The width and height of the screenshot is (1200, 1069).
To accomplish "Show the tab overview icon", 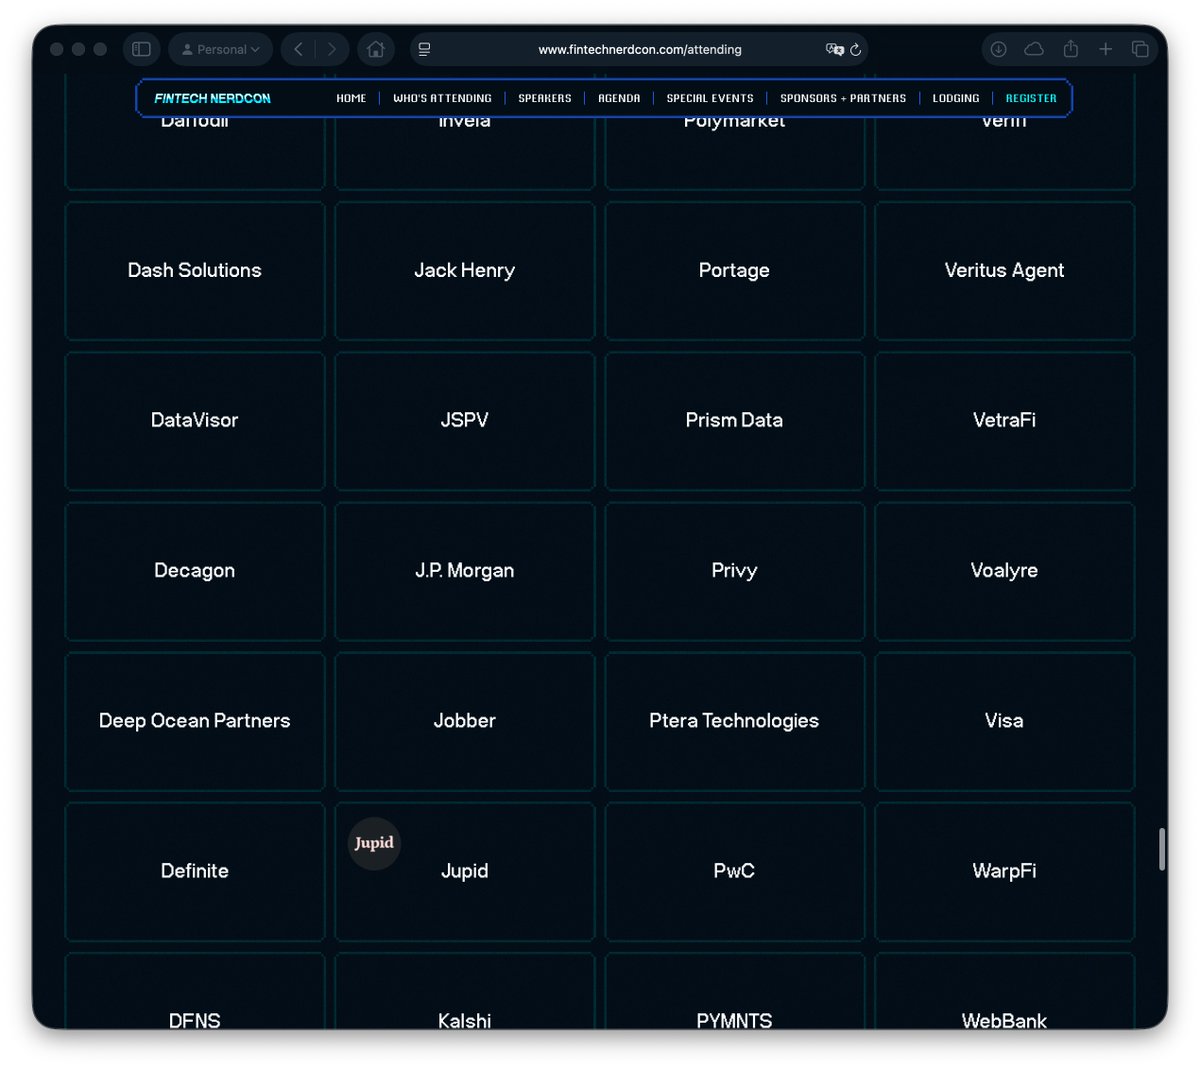I will coord(1140,49).
